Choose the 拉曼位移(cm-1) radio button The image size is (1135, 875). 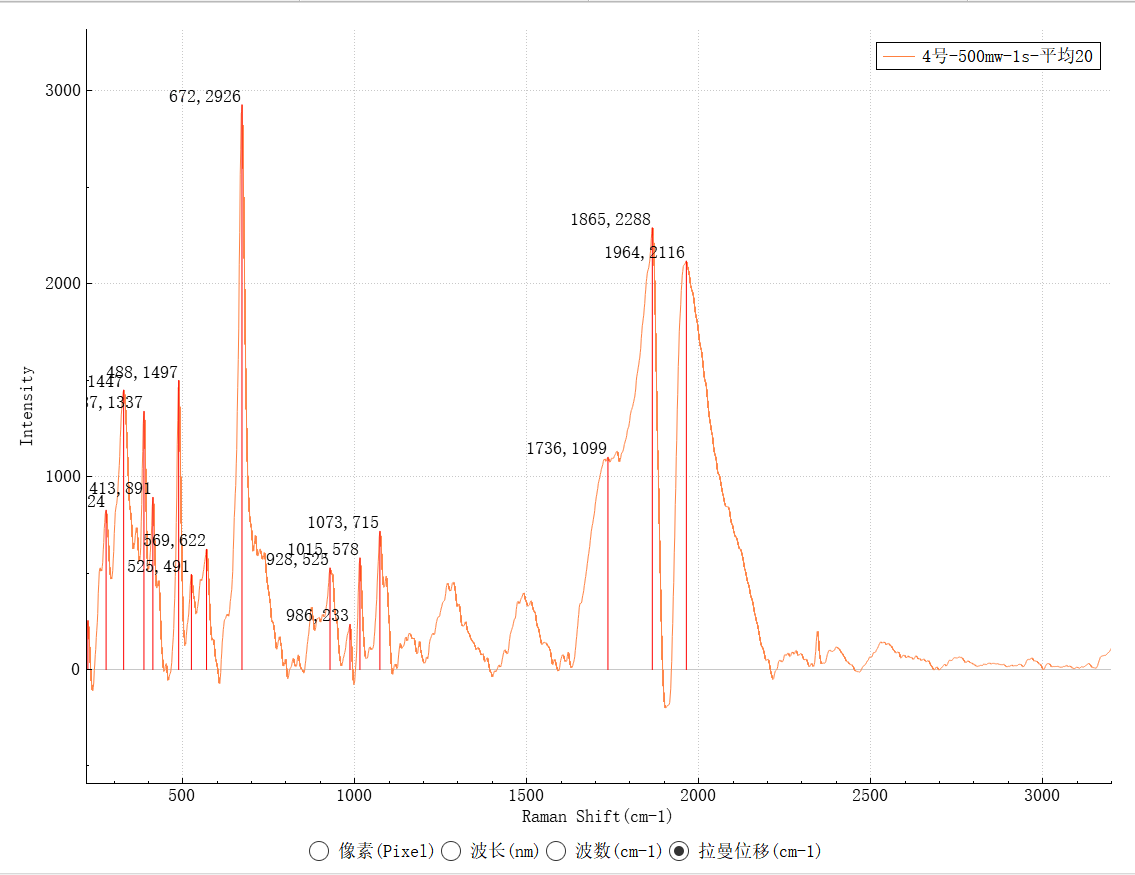679,851
